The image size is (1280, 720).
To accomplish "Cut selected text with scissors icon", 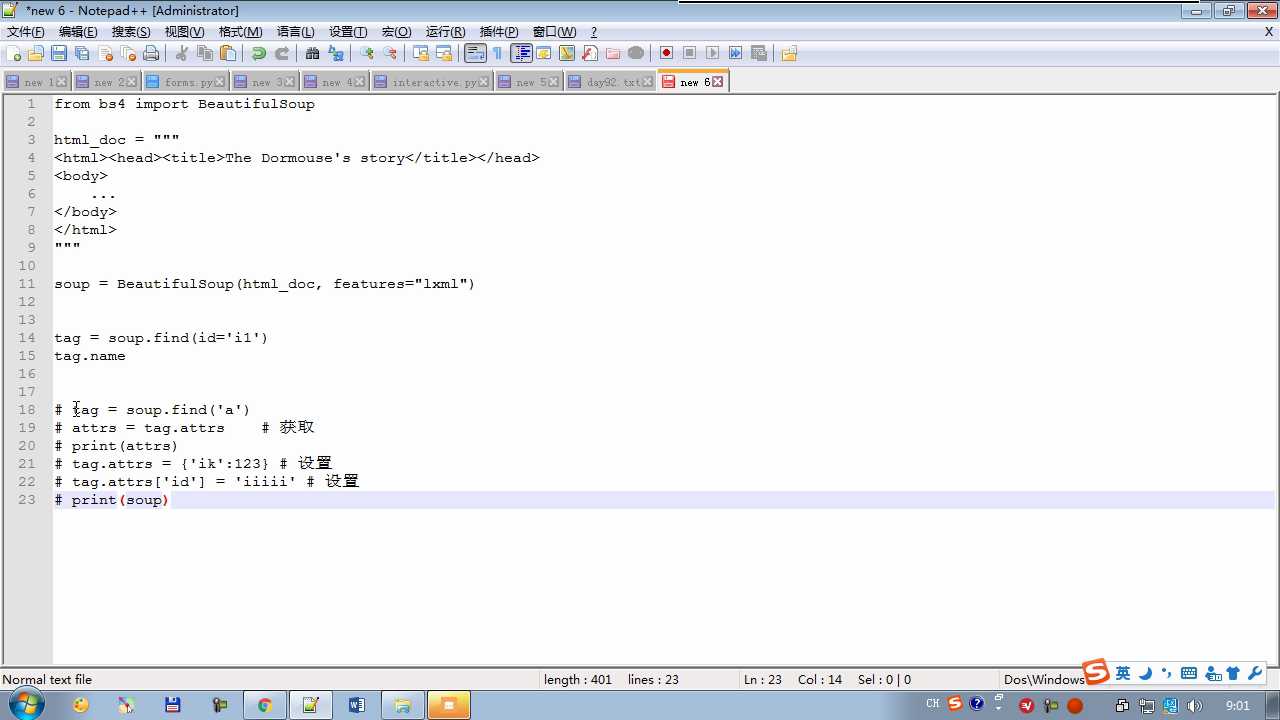I will [x=182, y=53].
